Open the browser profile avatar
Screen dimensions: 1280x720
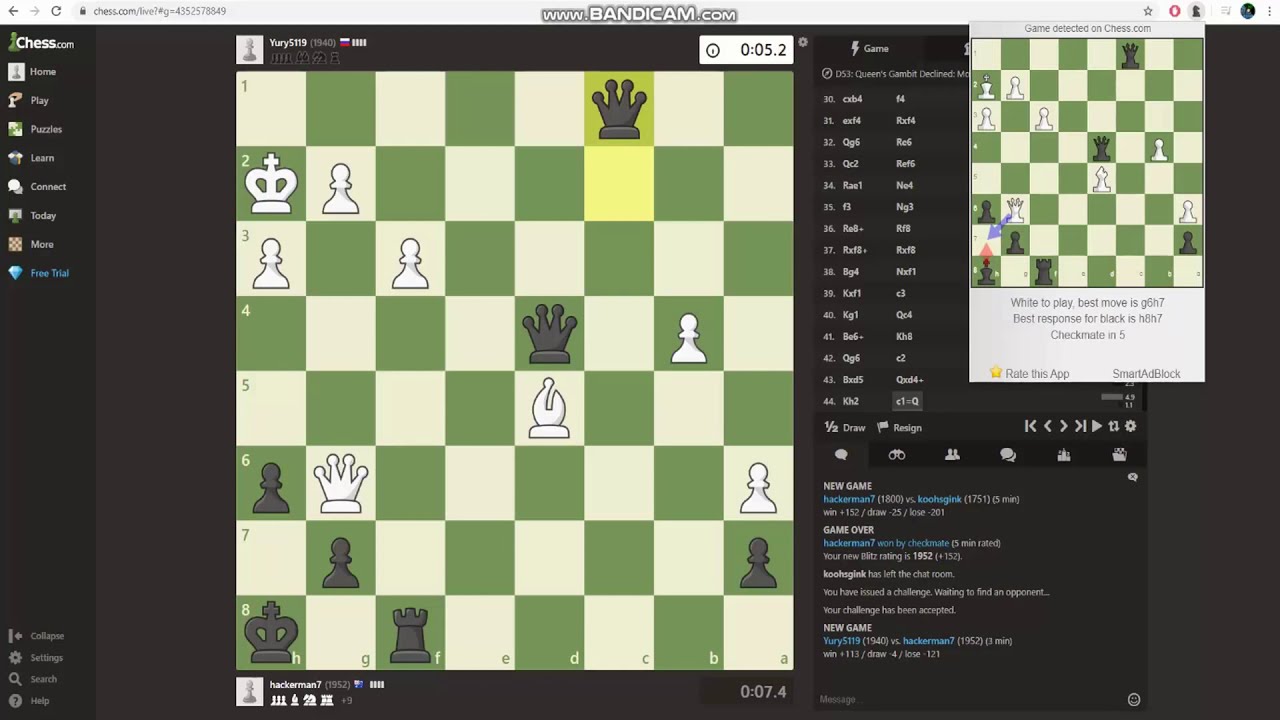(1248, 11)
